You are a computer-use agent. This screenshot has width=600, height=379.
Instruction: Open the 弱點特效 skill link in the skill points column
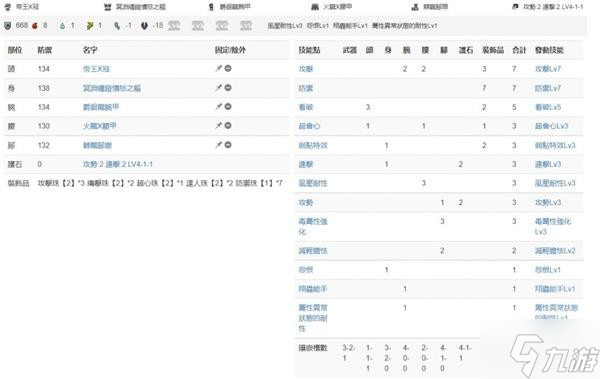pos(313,145)
